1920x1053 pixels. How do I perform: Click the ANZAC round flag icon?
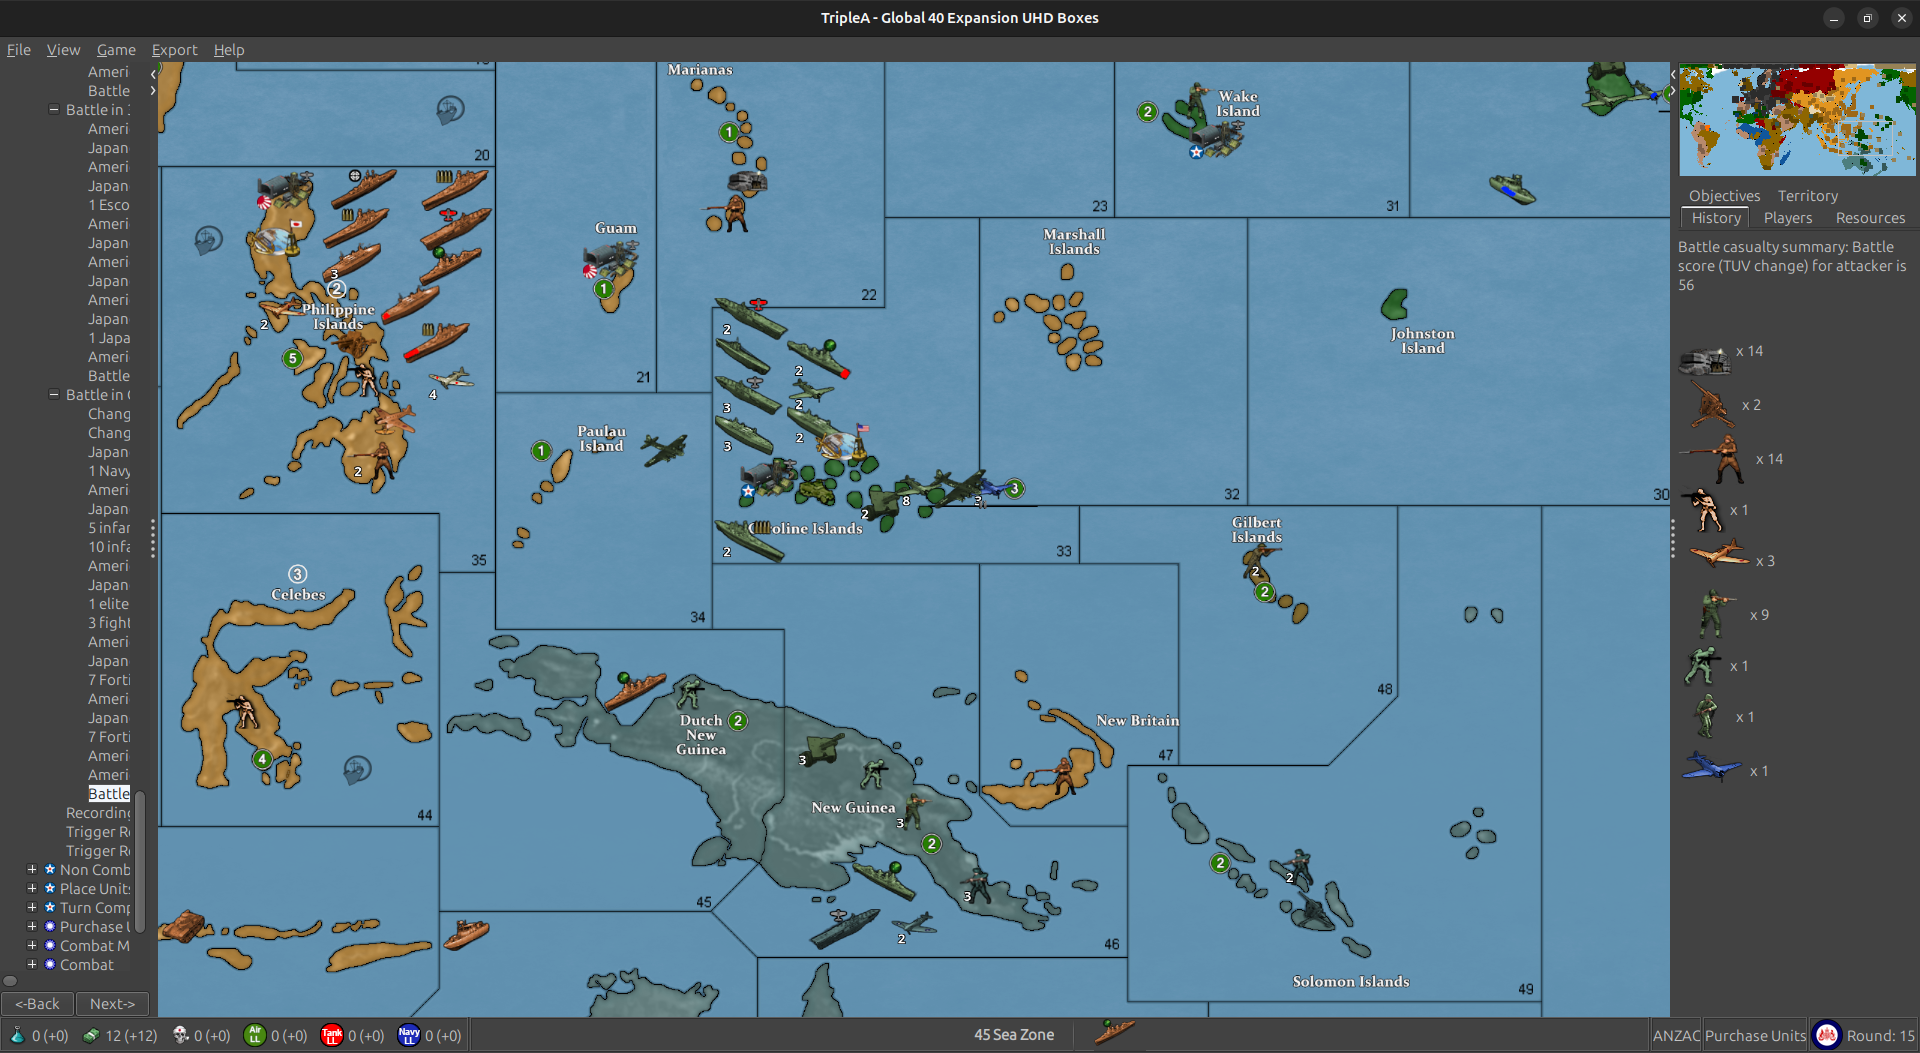[x=1827, y=1035]
